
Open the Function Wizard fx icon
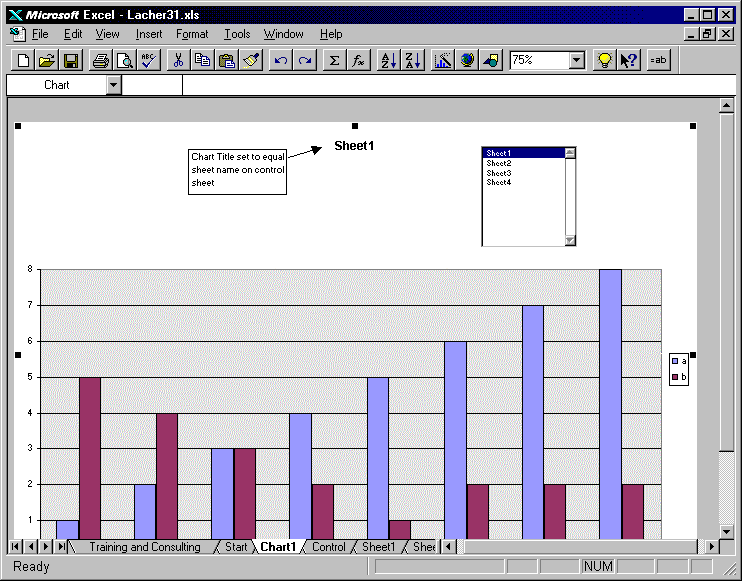[x=359, y=61]
